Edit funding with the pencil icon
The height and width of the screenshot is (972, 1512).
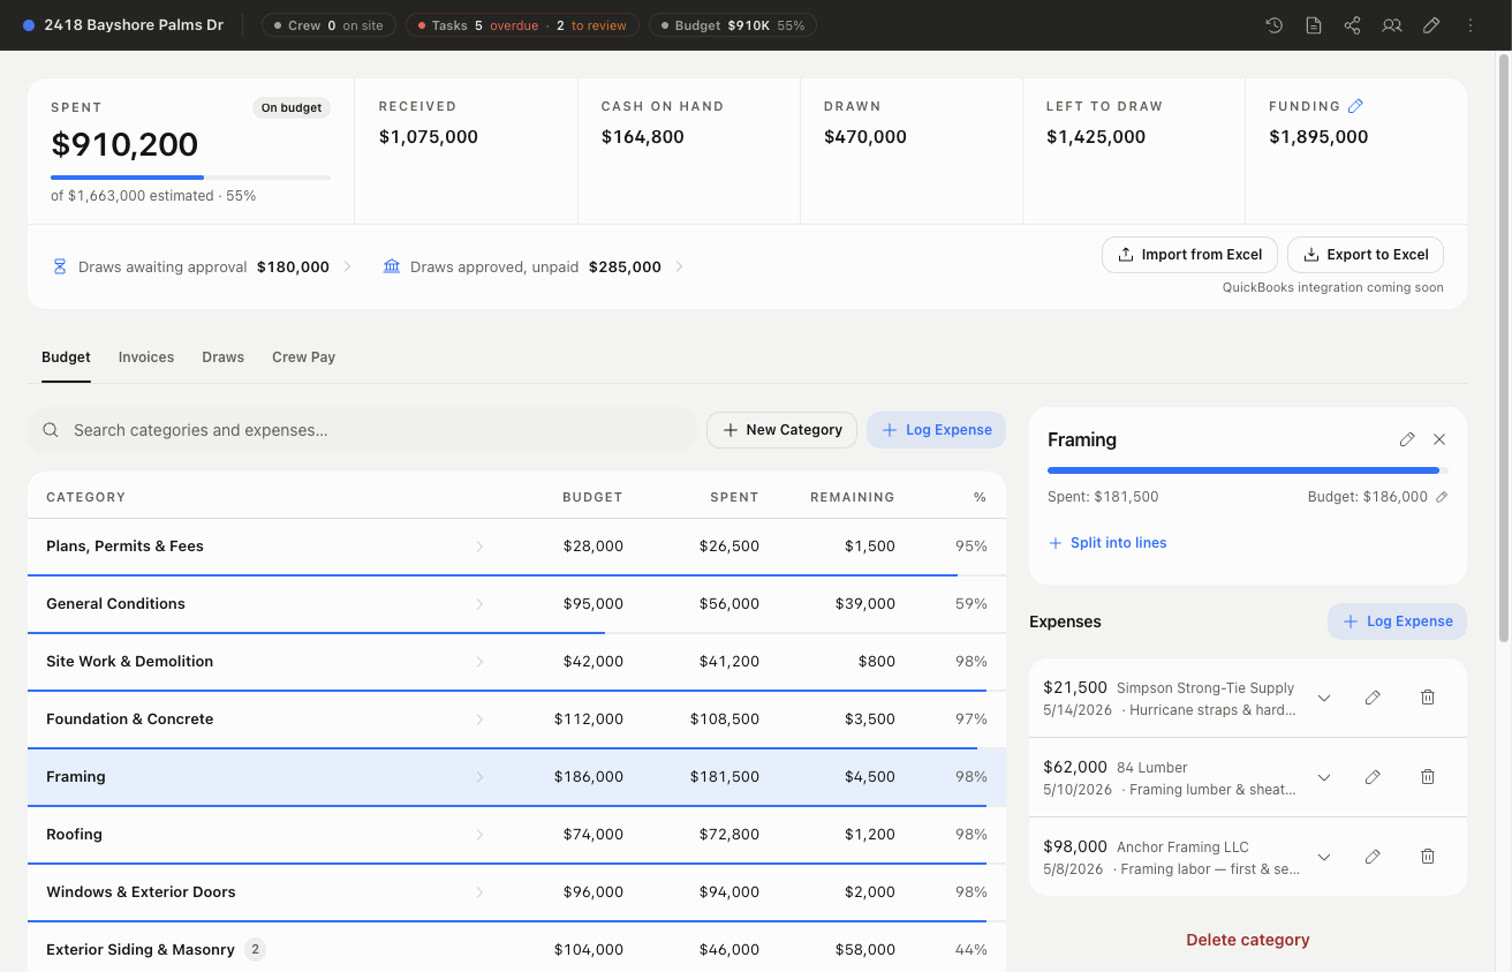1355,106
